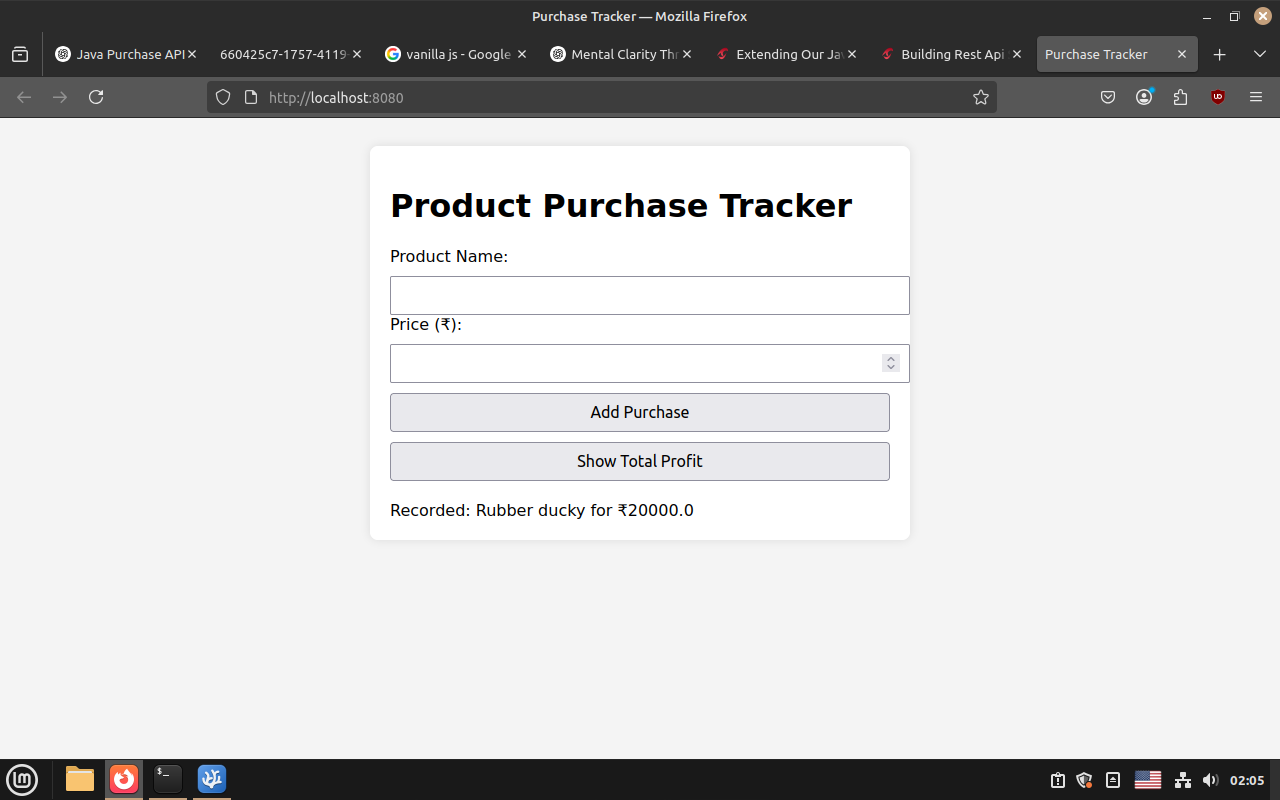Screen dimensions: 1280x800
Task: Click the uBlock Origin shield icon
Action: tap(1218, 97)
